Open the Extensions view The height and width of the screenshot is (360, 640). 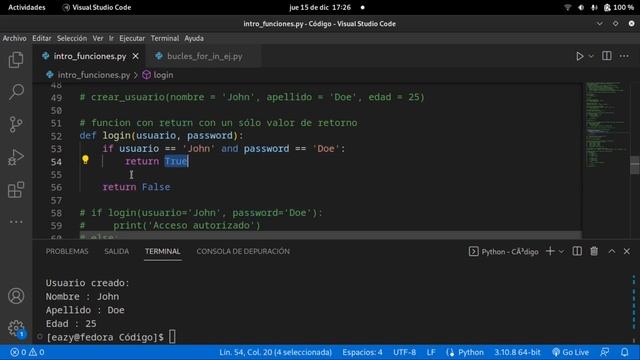(16, 190)
